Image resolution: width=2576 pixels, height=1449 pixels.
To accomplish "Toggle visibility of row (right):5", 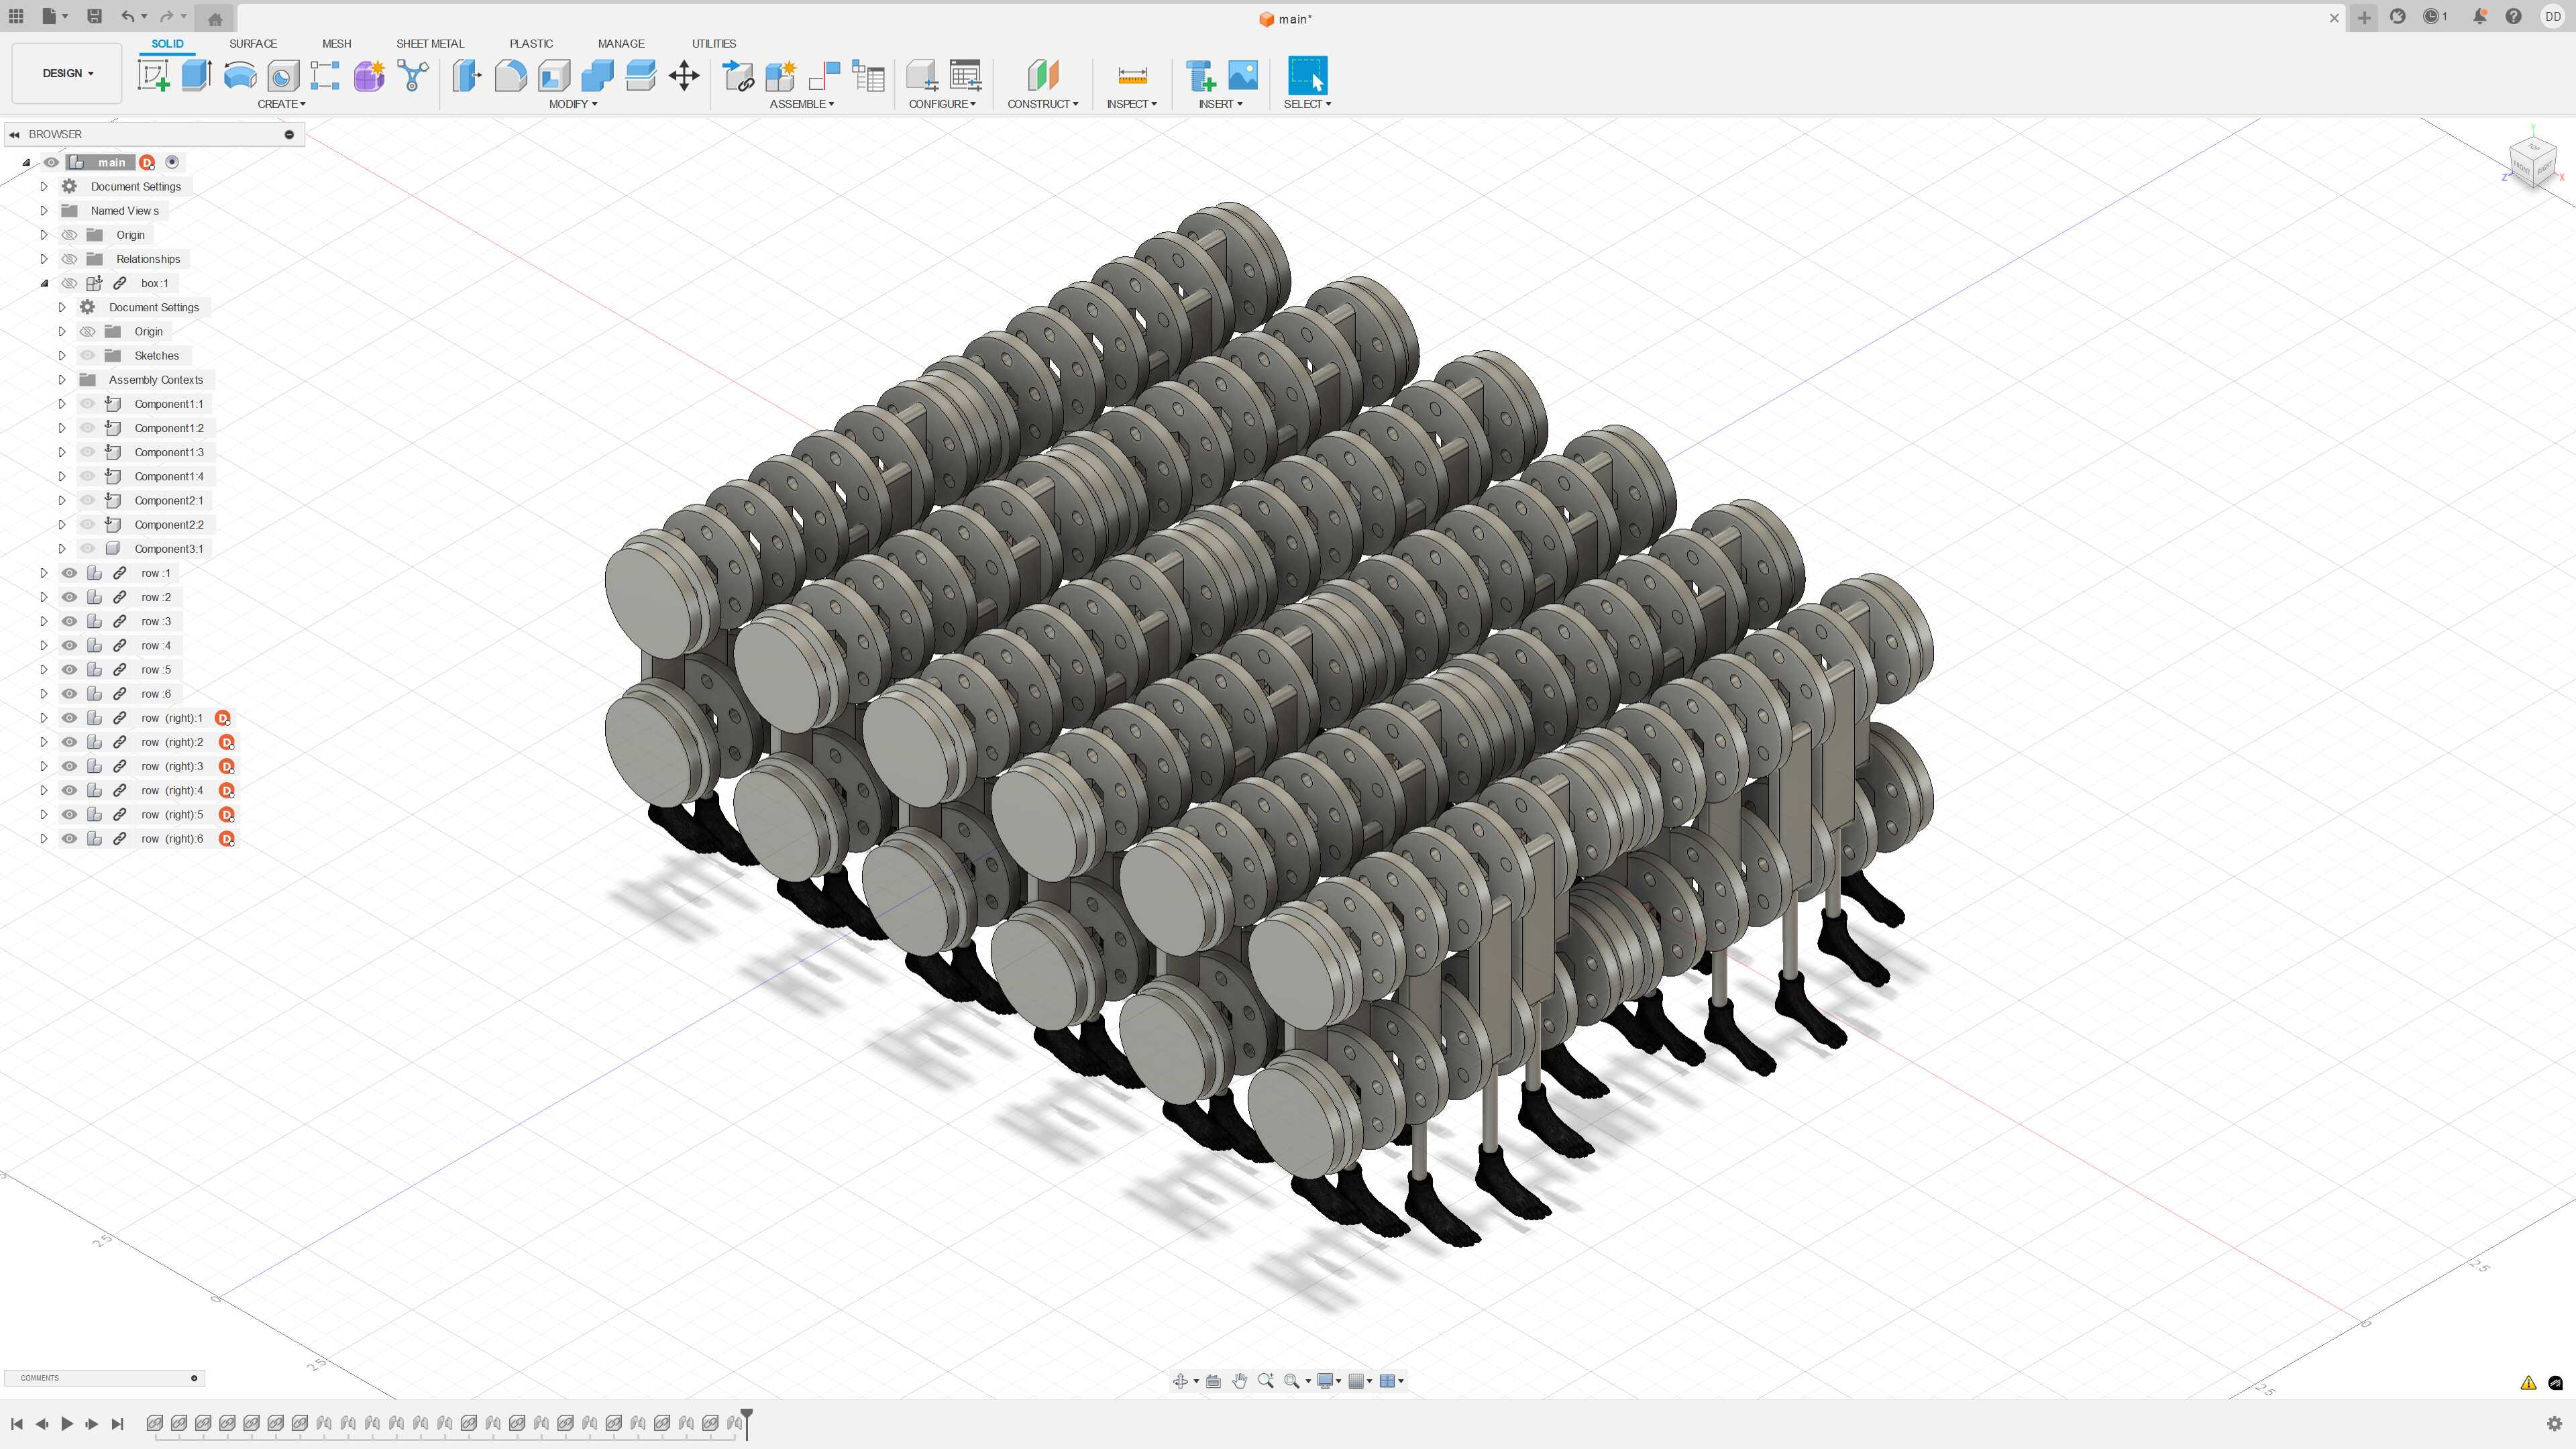I will (69, 814).
